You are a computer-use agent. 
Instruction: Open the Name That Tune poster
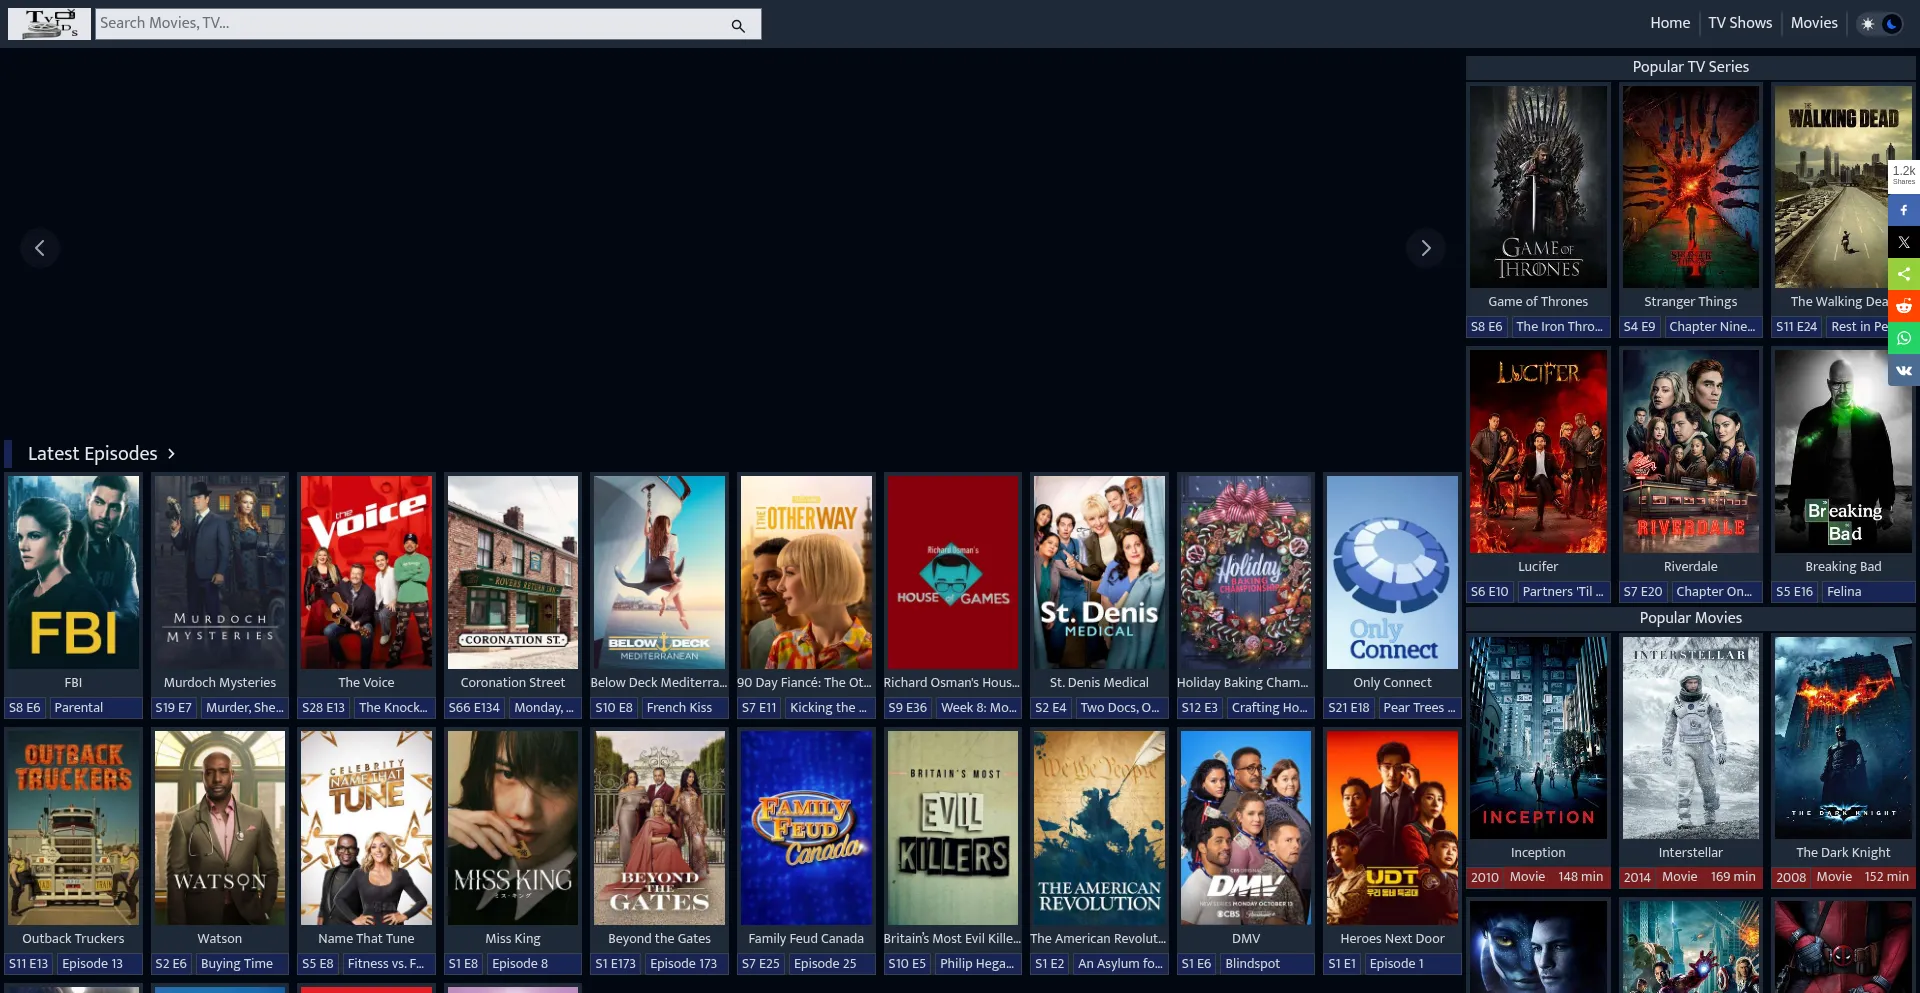click(366, 828)
